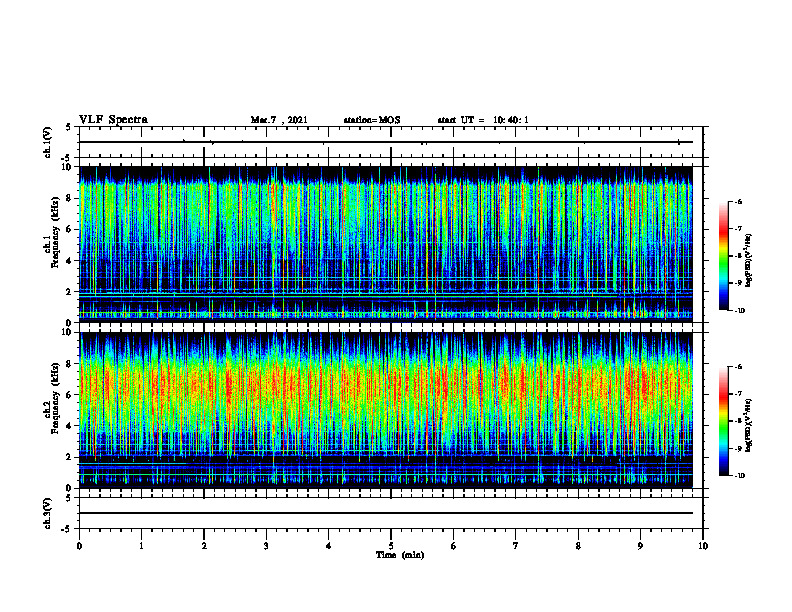This screenshot has height=612, width=792.
Task: Click the "ch.3(V)" waveform axis label
Action: 48,513
